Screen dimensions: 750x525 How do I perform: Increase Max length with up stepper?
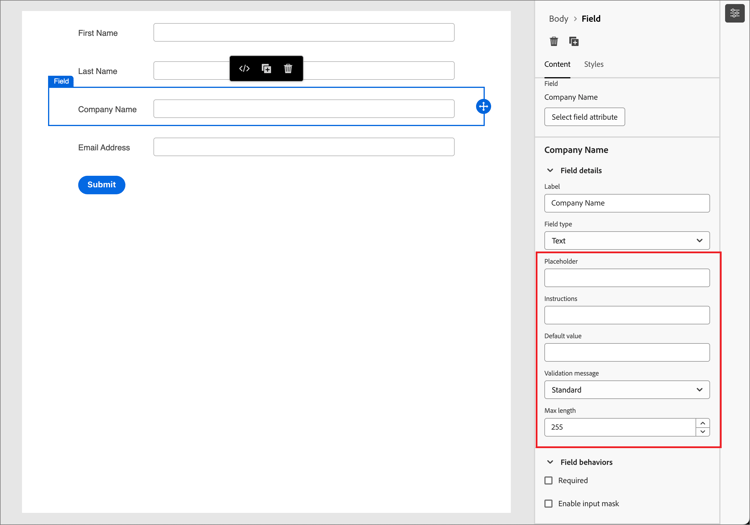pyautogui.click(x=702, y=423)
